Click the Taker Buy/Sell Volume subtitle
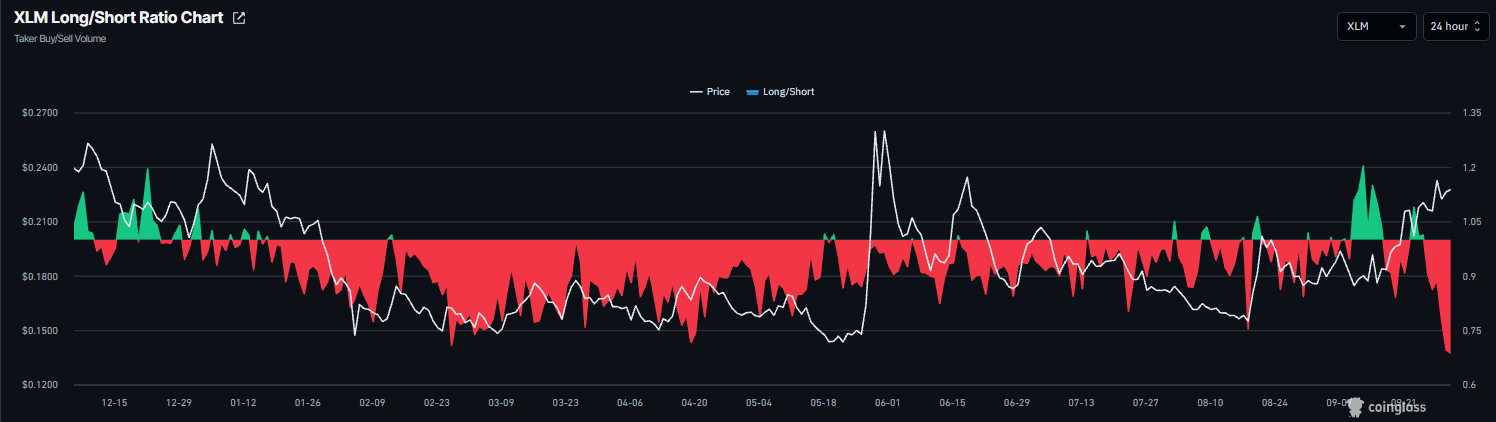 (x=60, y=39)
